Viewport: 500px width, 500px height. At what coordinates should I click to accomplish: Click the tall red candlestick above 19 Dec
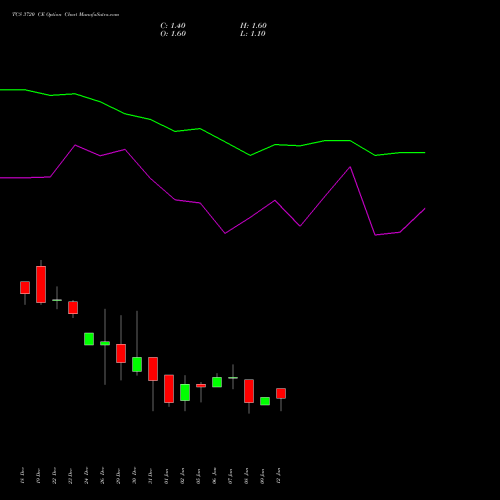tap(41, 284)
